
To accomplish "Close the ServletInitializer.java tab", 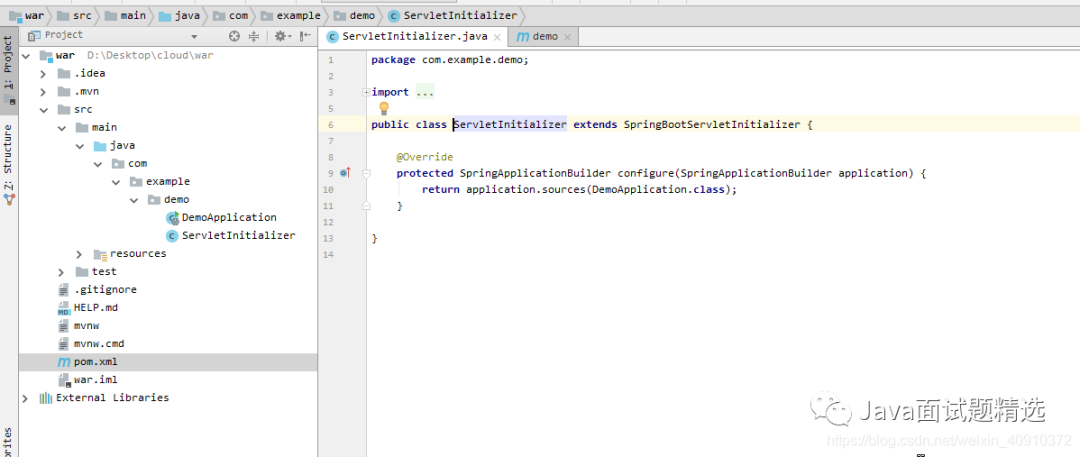I will (x=498, y=37).
